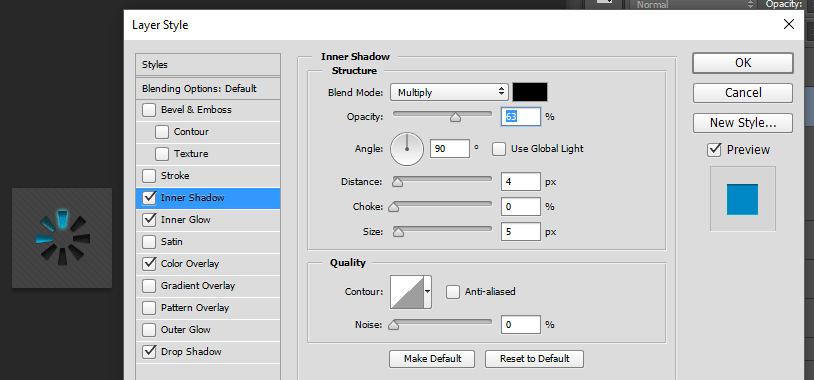
Task: Focus the Opacity percent field
Action: click(521, 117)
